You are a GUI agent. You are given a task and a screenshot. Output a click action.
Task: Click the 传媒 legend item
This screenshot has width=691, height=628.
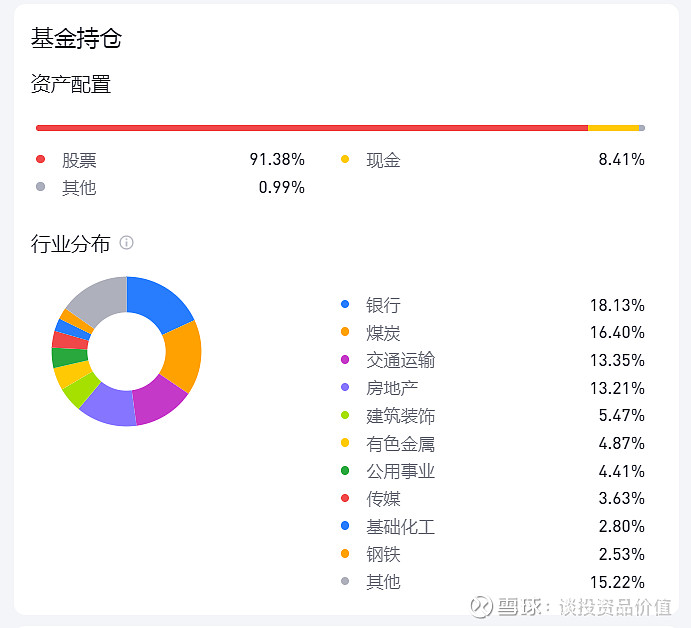point(383,499)
